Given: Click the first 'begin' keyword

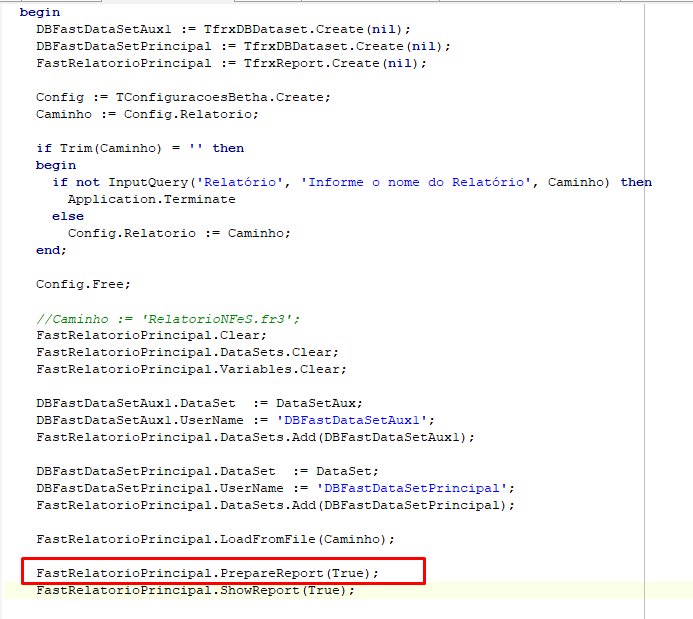Looking at the screenshot, I should pyautogui.click(x=40, y=12).
